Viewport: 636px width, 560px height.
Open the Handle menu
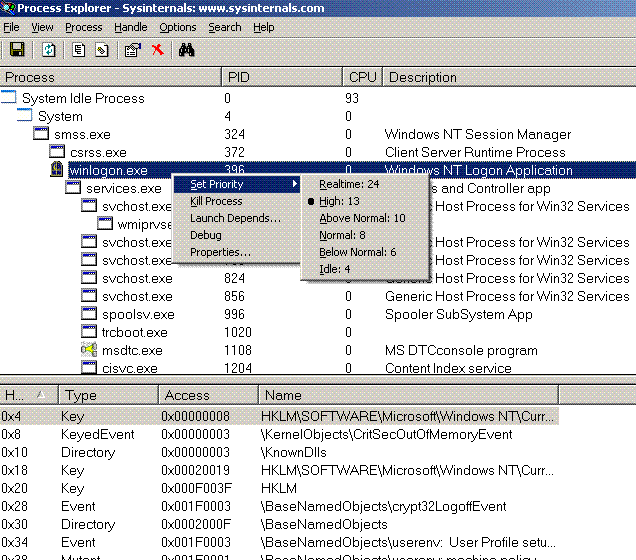pyautogui.click(x=131, y=27)
